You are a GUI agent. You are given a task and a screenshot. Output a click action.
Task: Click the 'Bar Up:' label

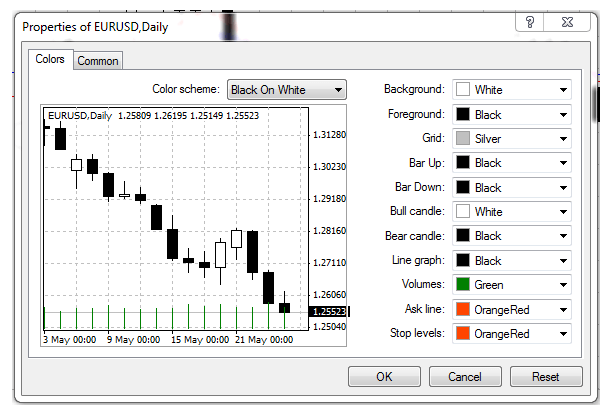427,163
